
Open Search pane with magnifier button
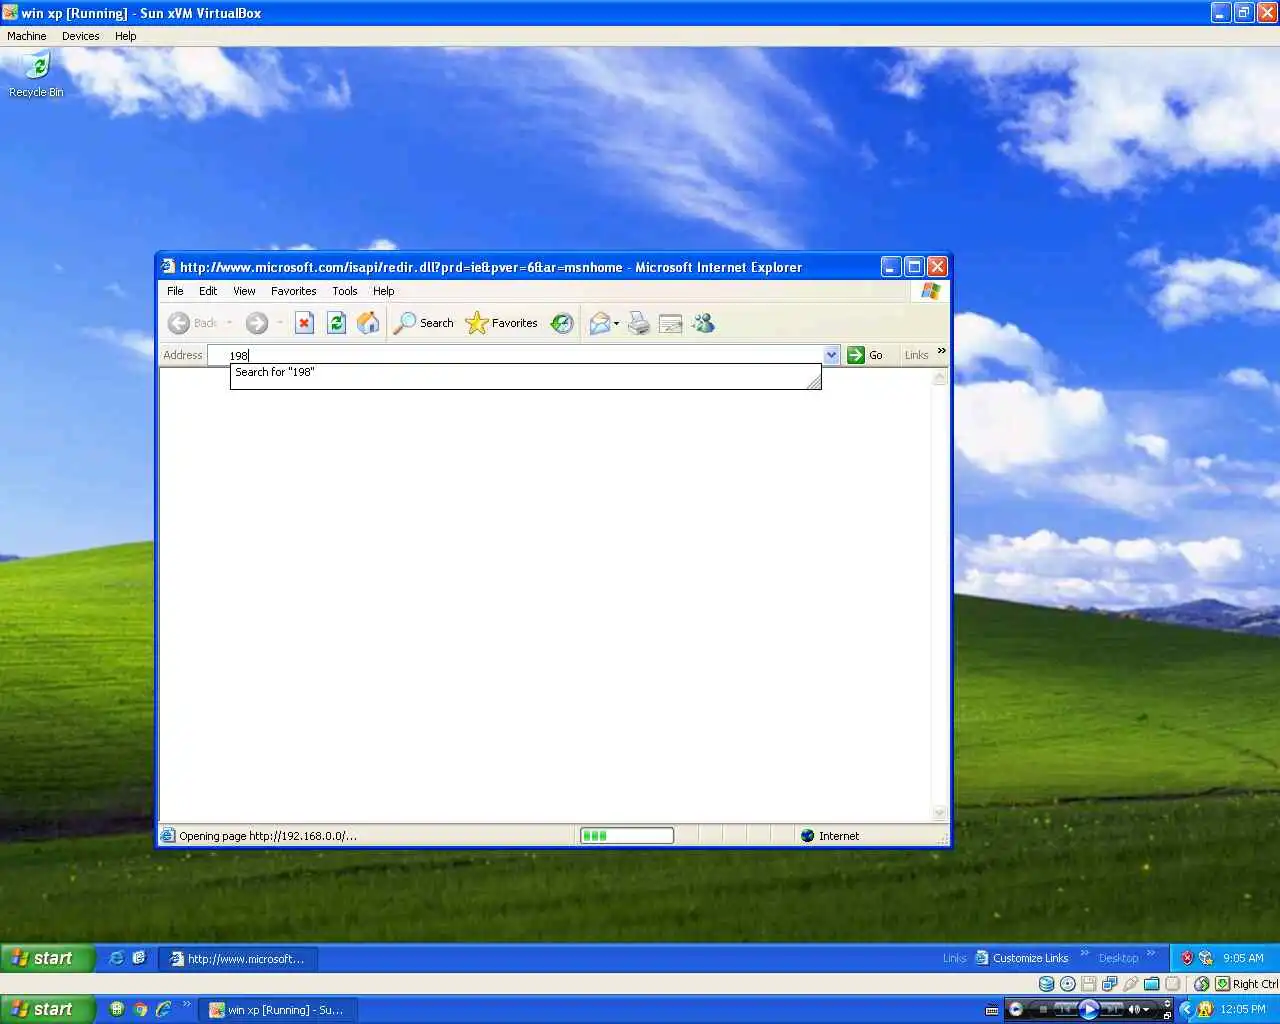[x=423, y=323]
